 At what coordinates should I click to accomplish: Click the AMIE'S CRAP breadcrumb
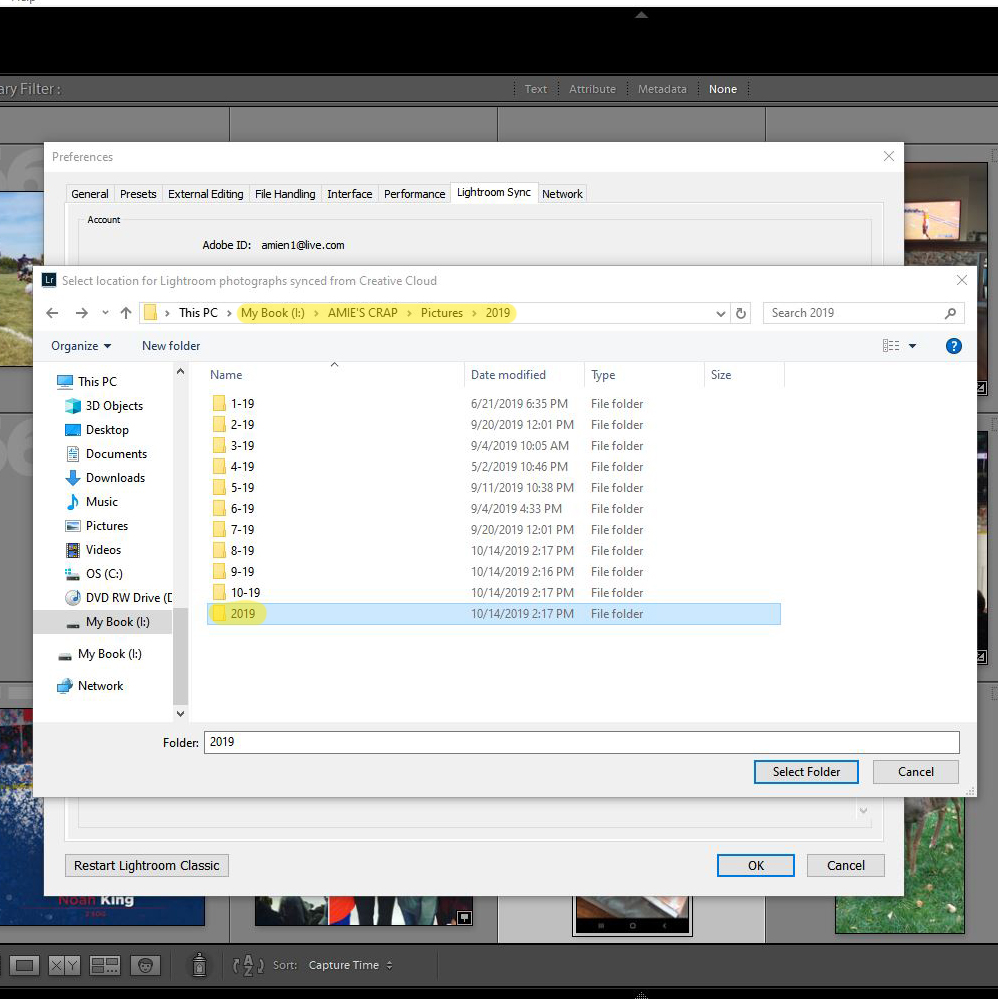pos(363,313)
